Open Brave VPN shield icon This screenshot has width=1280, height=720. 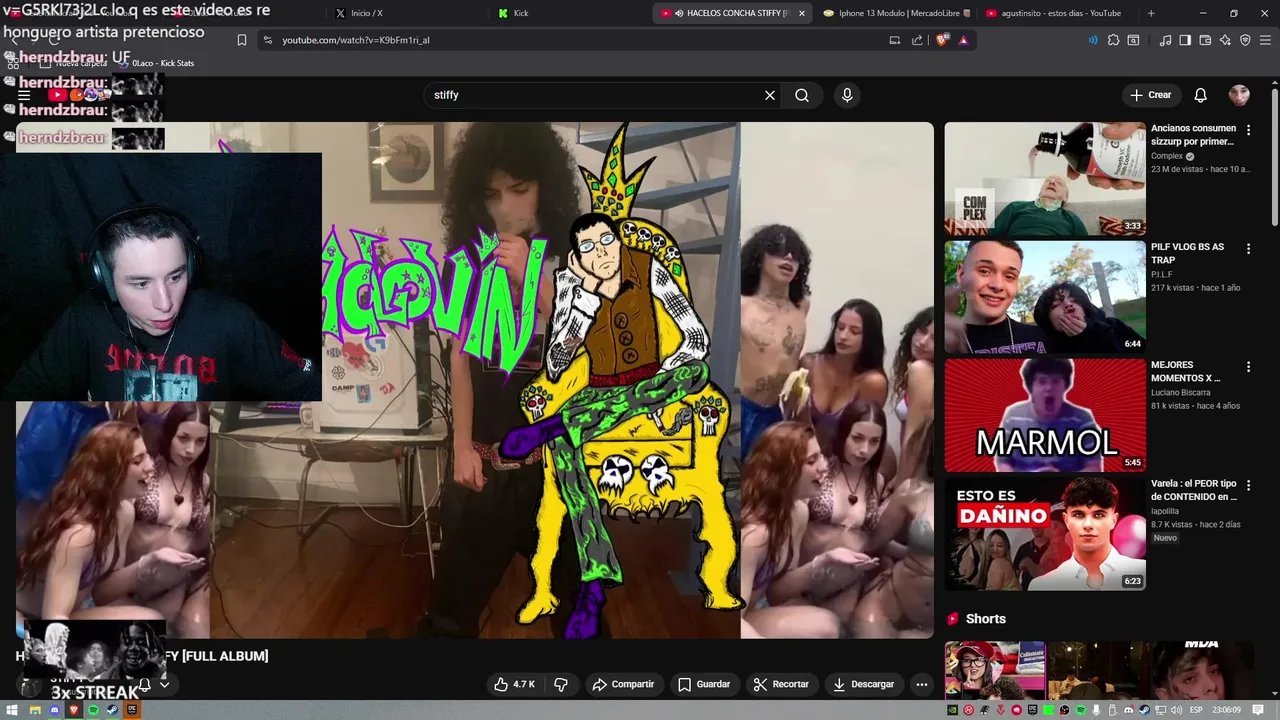tap(1245, 40)
